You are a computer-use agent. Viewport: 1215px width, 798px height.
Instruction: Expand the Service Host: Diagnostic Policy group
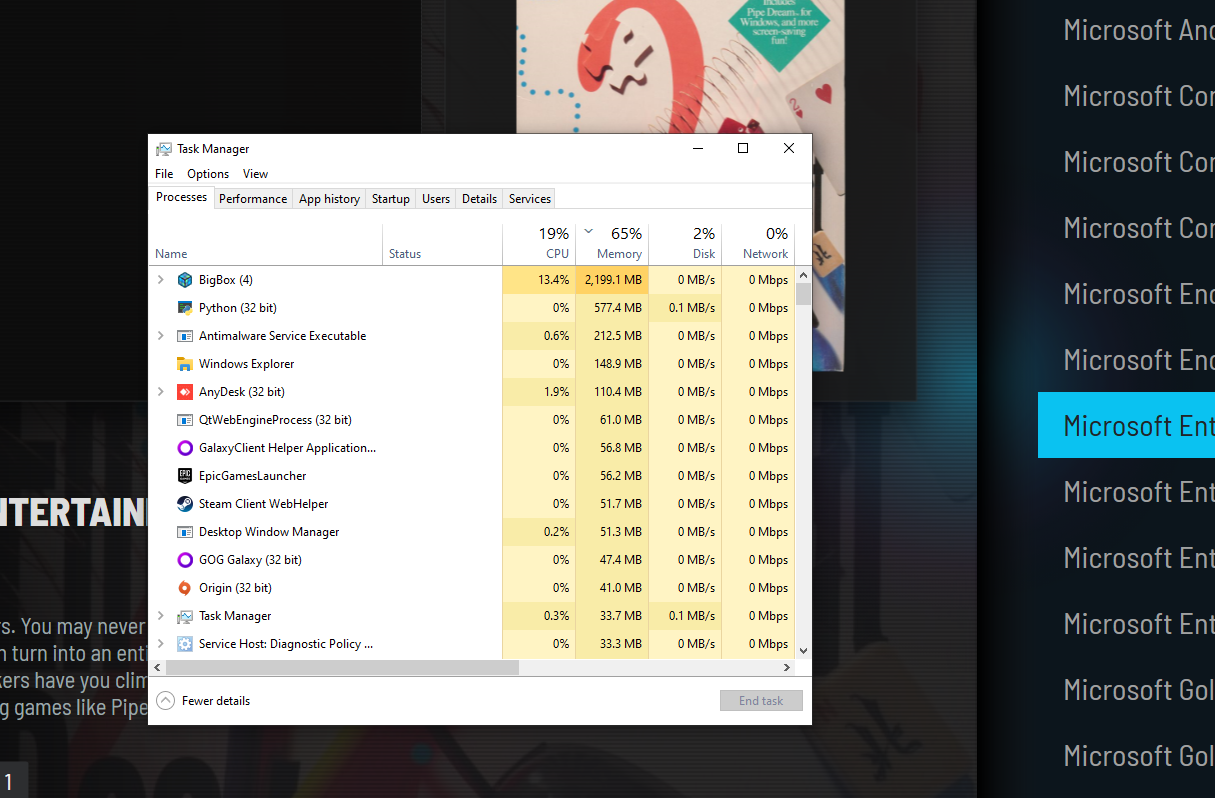(x=161, y=644)
